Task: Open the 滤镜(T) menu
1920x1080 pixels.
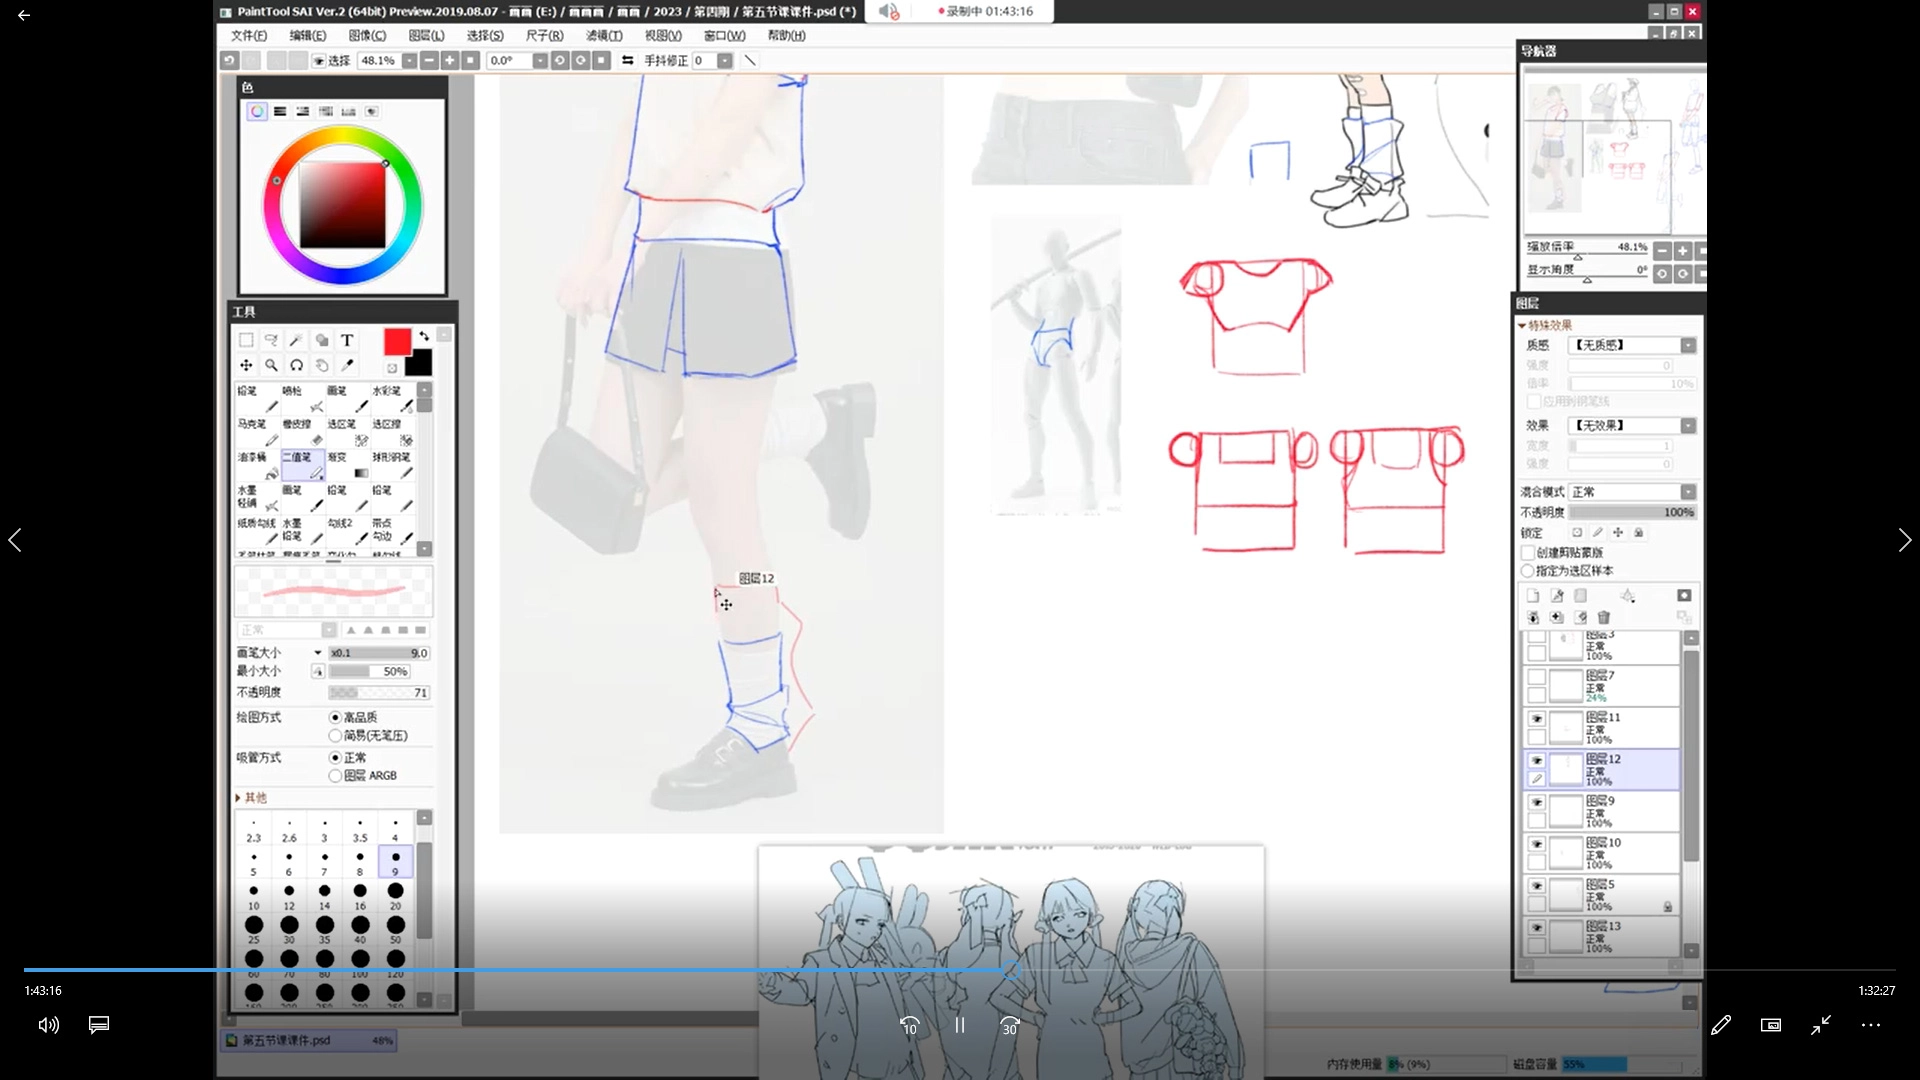Action: [x=604, y=35]
